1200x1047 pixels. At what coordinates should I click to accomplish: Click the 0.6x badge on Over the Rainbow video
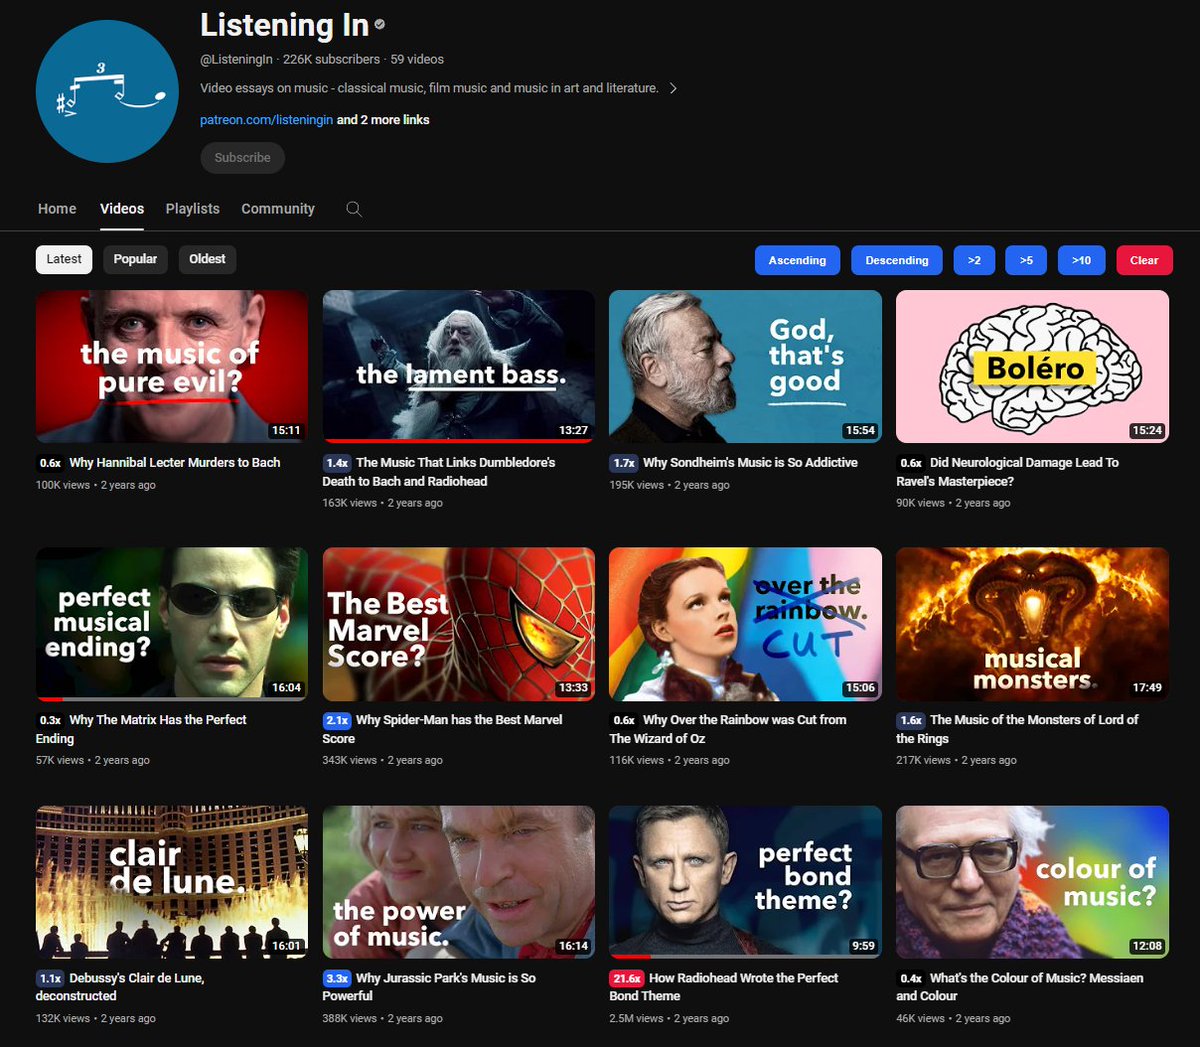[x=624, y=720]
